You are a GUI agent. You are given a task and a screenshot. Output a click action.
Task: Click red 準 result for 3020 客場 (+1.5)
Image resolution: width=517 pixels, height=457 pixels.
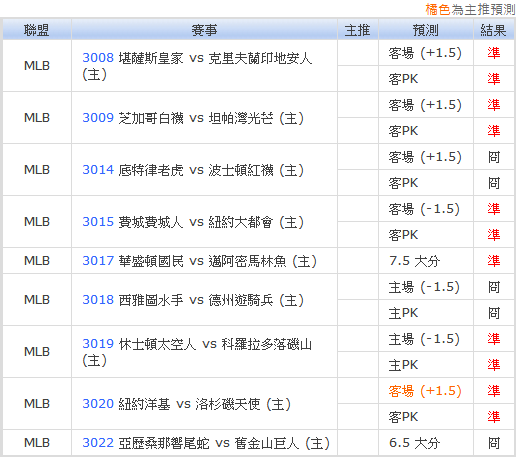tap(494, 391)
